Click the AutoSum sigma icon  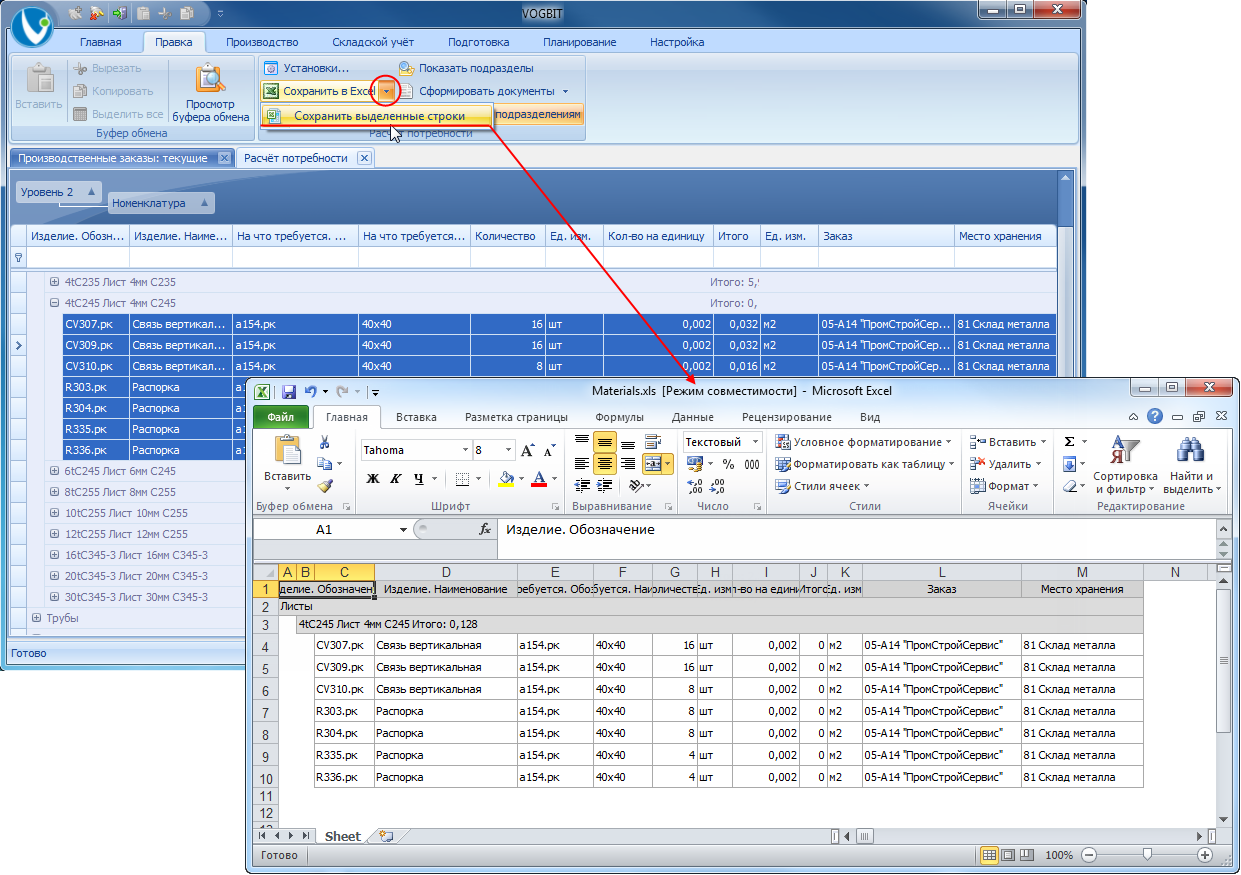point(1069,441)
